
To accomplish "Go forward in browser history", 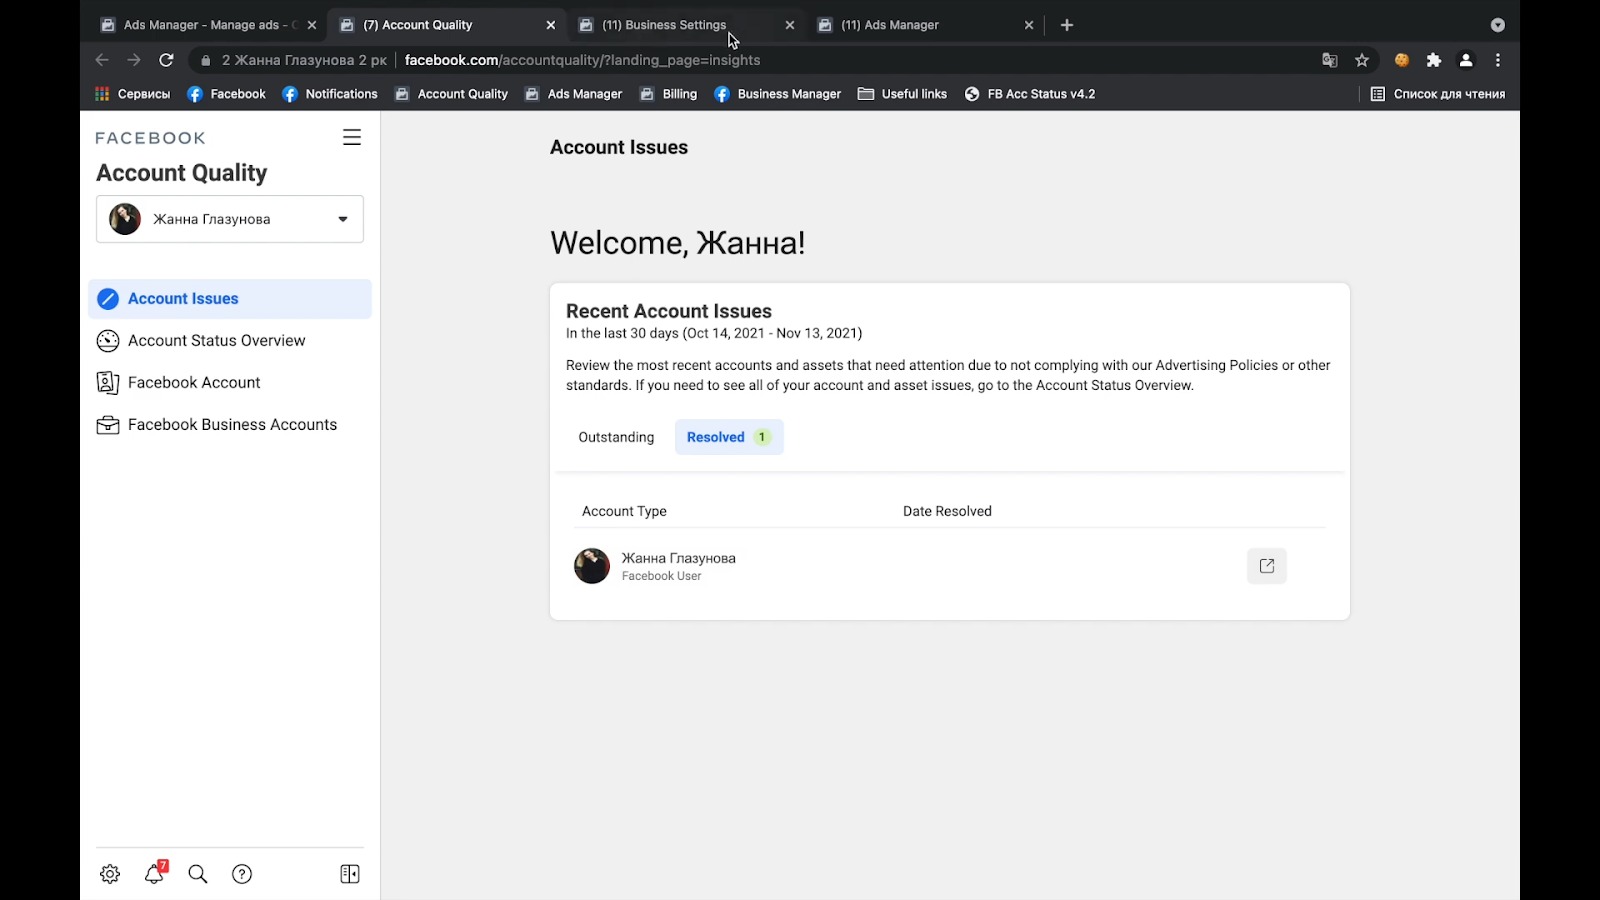I will [134, 60].
